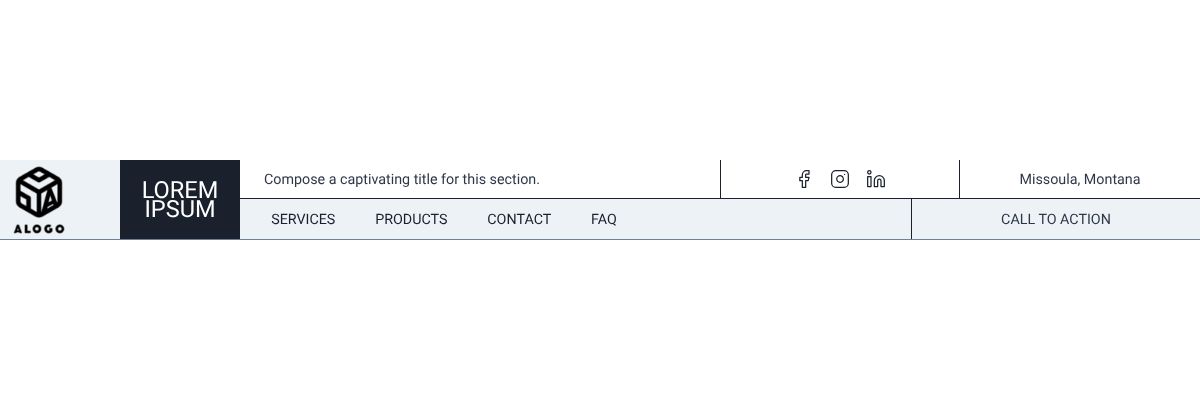
Task: Click the ALOGO wordmark under the cube
Action: pyautogui.click(x=39, y=229)
